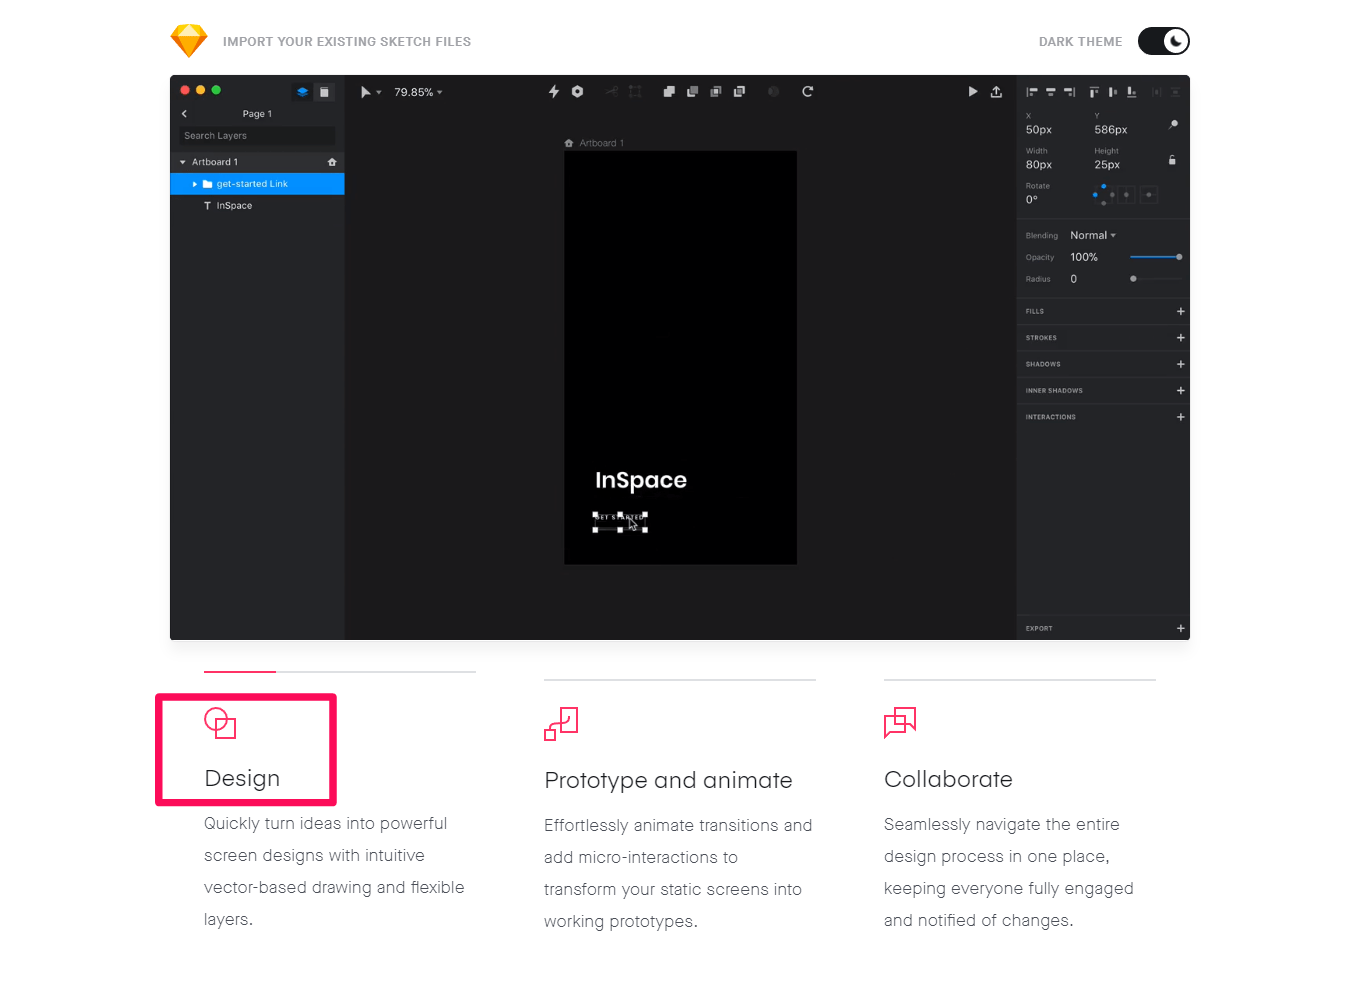Viewport: 1360px width, 1002px height.
Task: Expand the get-started Link group in Layers
Action: pyautogui.click(x=197, y=184)
